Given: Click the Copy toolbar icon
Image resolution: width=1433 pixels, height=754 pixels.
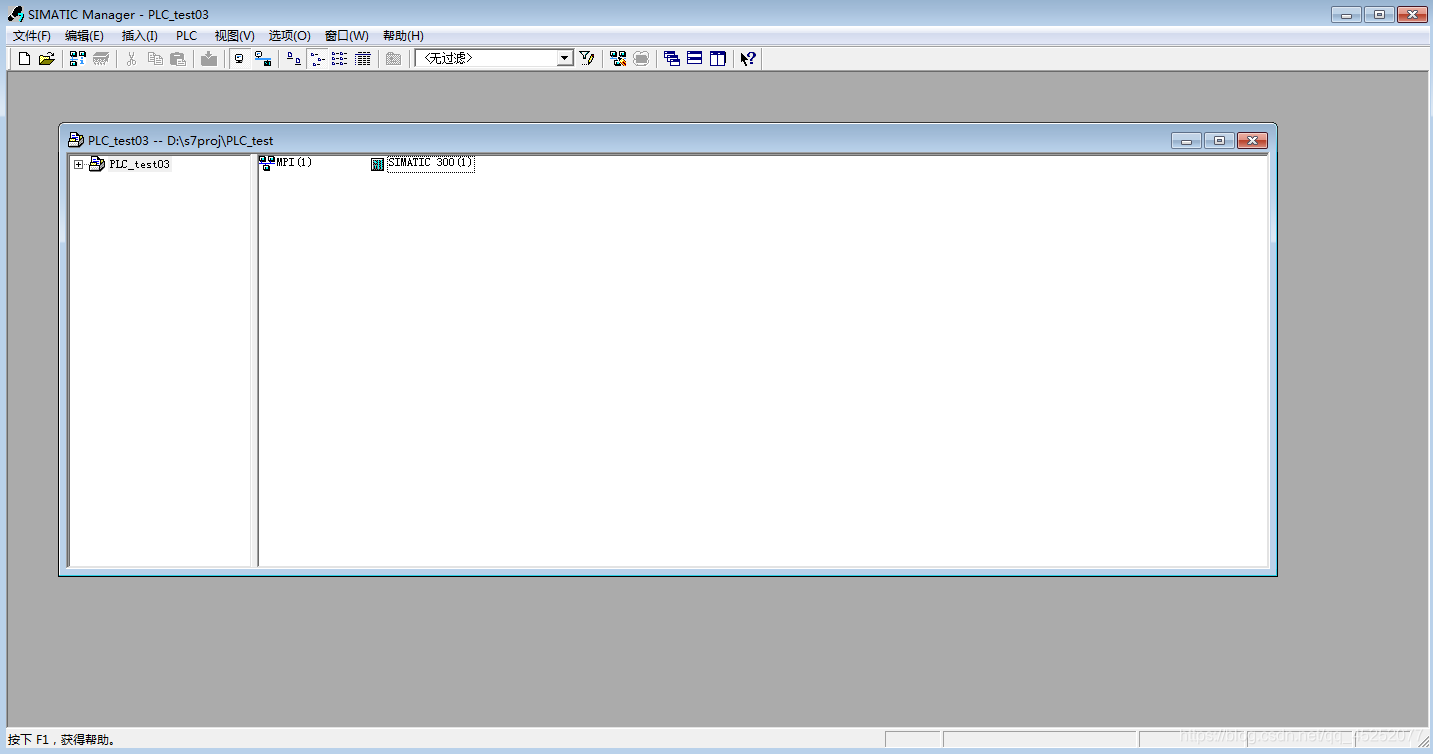Looking at the screenshot, I should click(x=155, y=59).
